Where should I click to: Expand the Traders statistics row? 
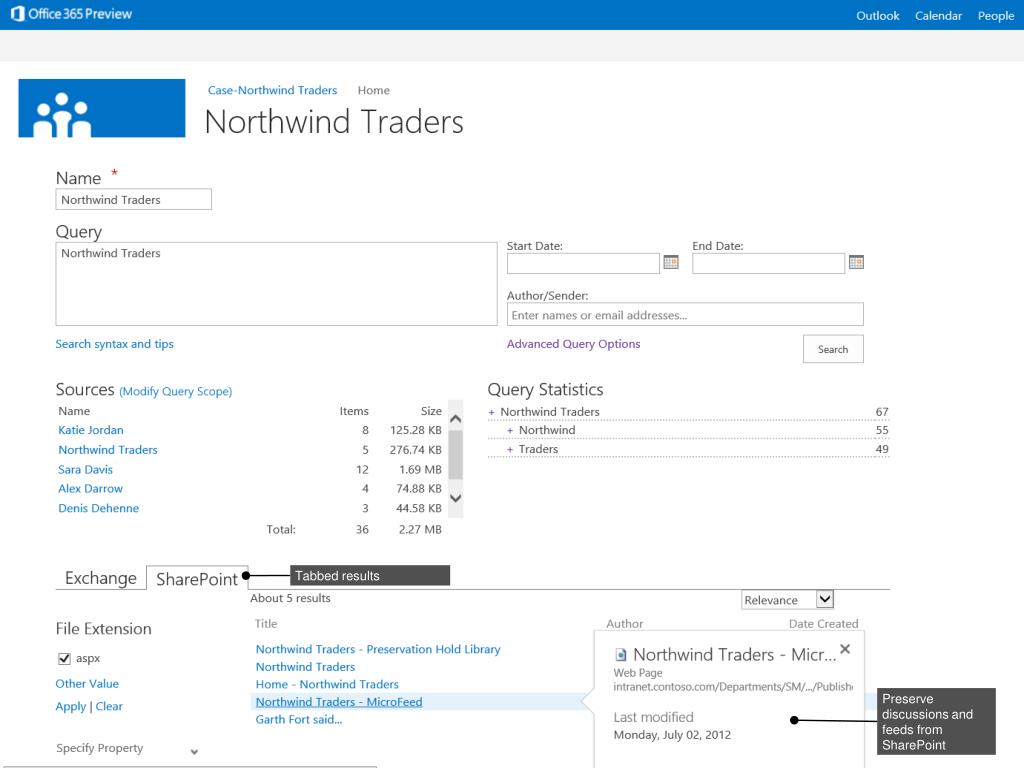[x=510, y=449]
